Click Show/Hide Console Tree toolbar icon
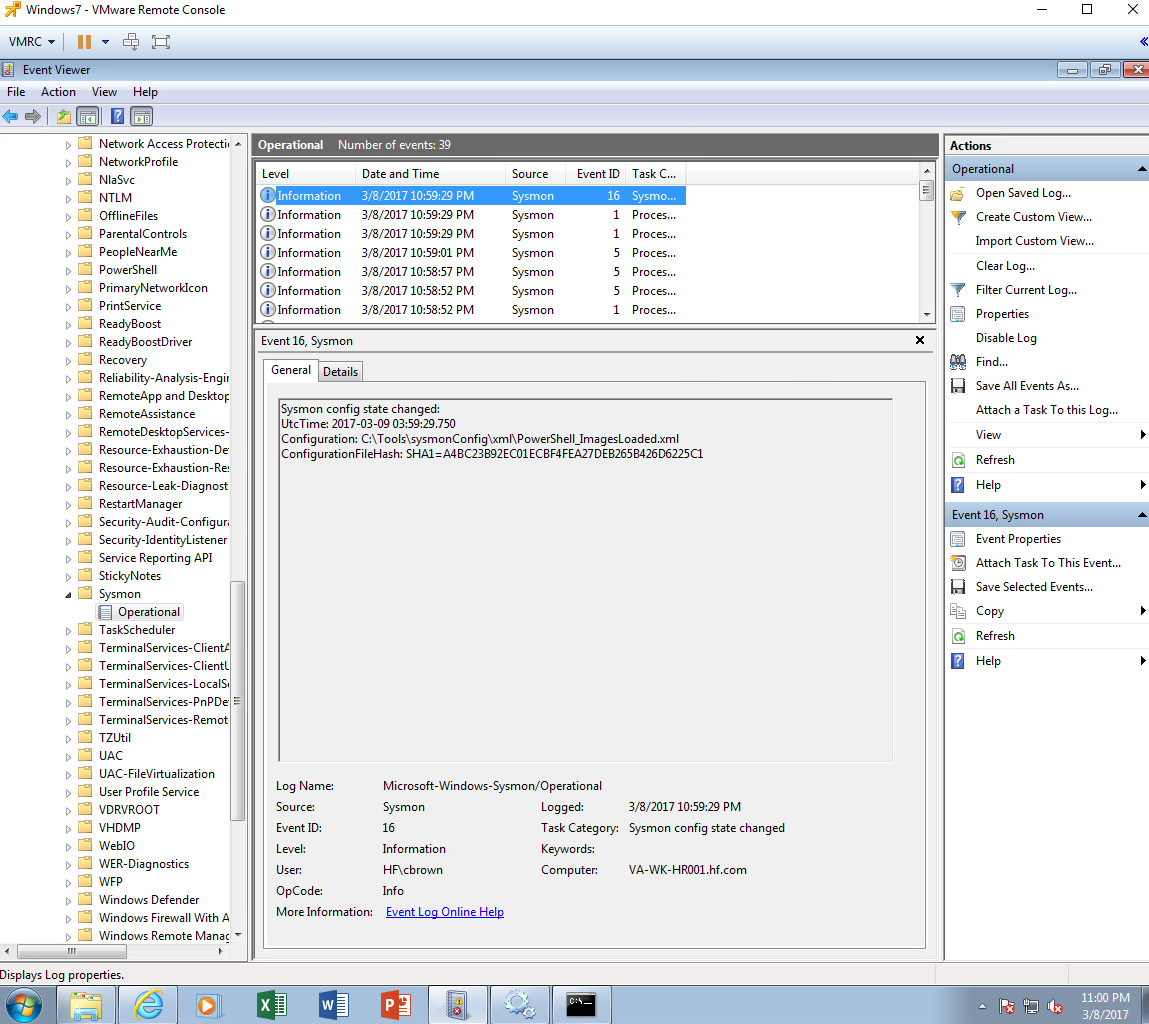 (88, 117)
